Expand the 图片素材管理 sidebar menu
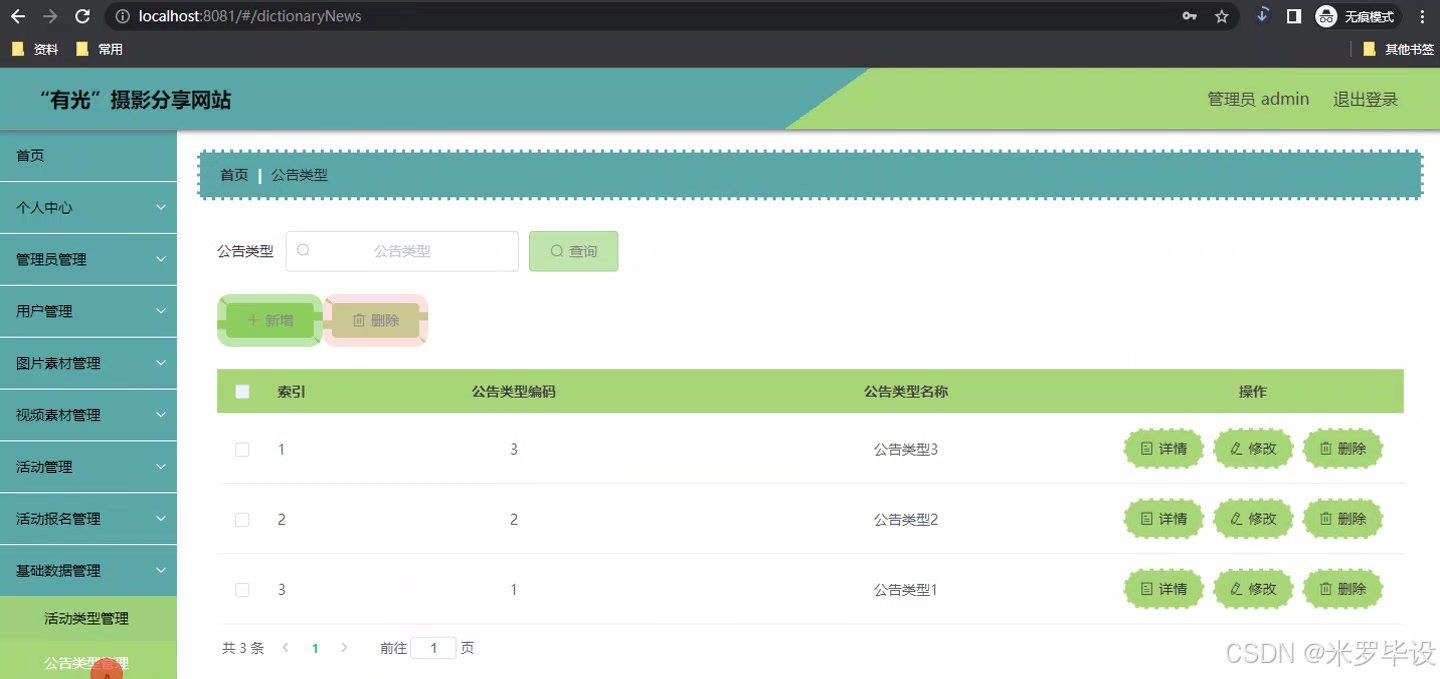The height and width of the screenshot is (679, 1440). 88,364
